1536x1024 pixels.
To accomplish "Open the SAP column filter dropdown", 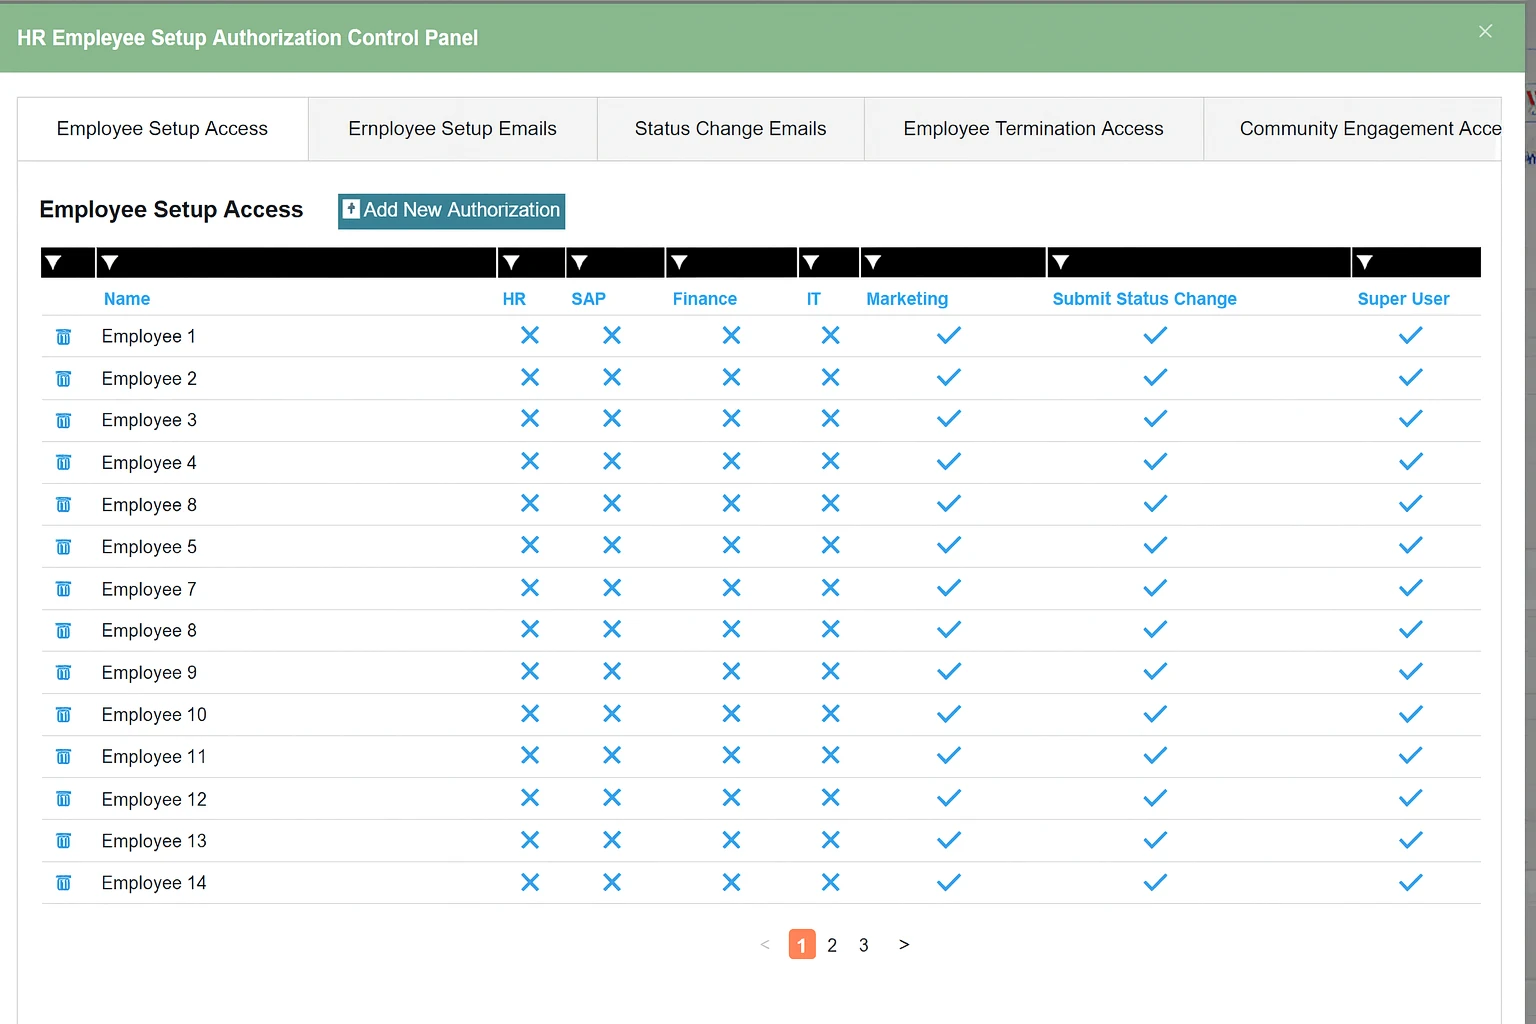I will [x=579, y=262].
